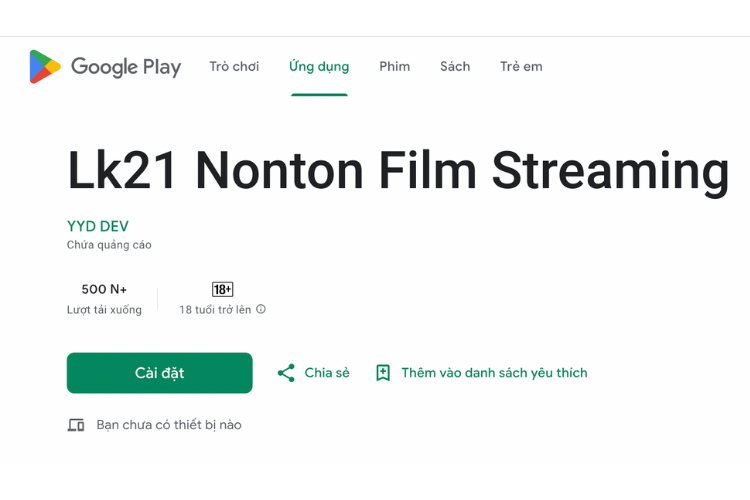Click the Google Play triangle logo
The height and width of the screenshot is (500, 750).
click(44, 67)
